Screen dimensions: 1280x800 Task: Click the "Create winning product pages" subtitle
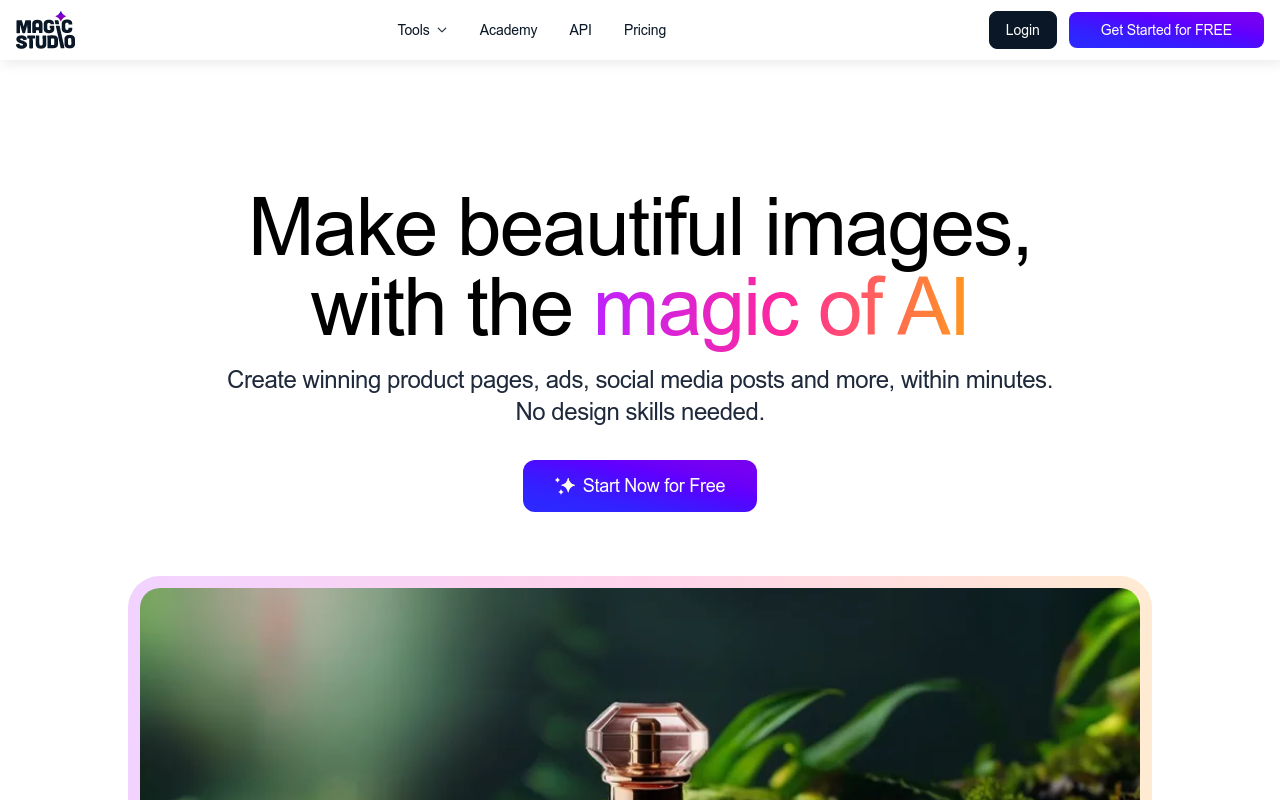(x=640, y=380)
